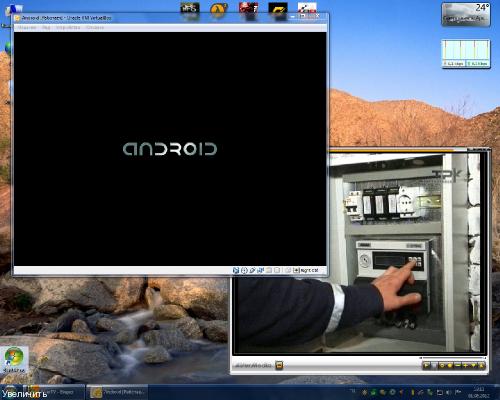This screenshot has width=500, height=400.
Task: Play video in the AVerMedia player
Action: point(426,365)
